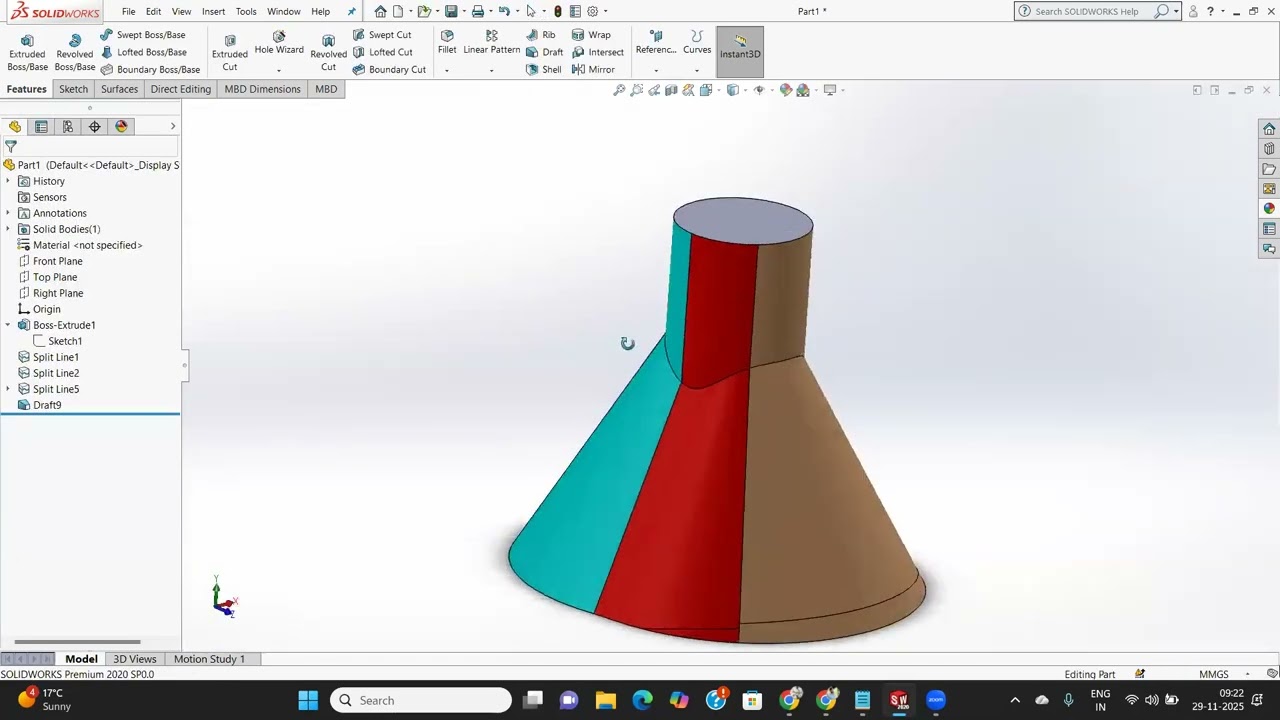Screen dimensions: 1280x720
Task: Pin the menu bar with pushpin
Action: (x=351, y=12)
